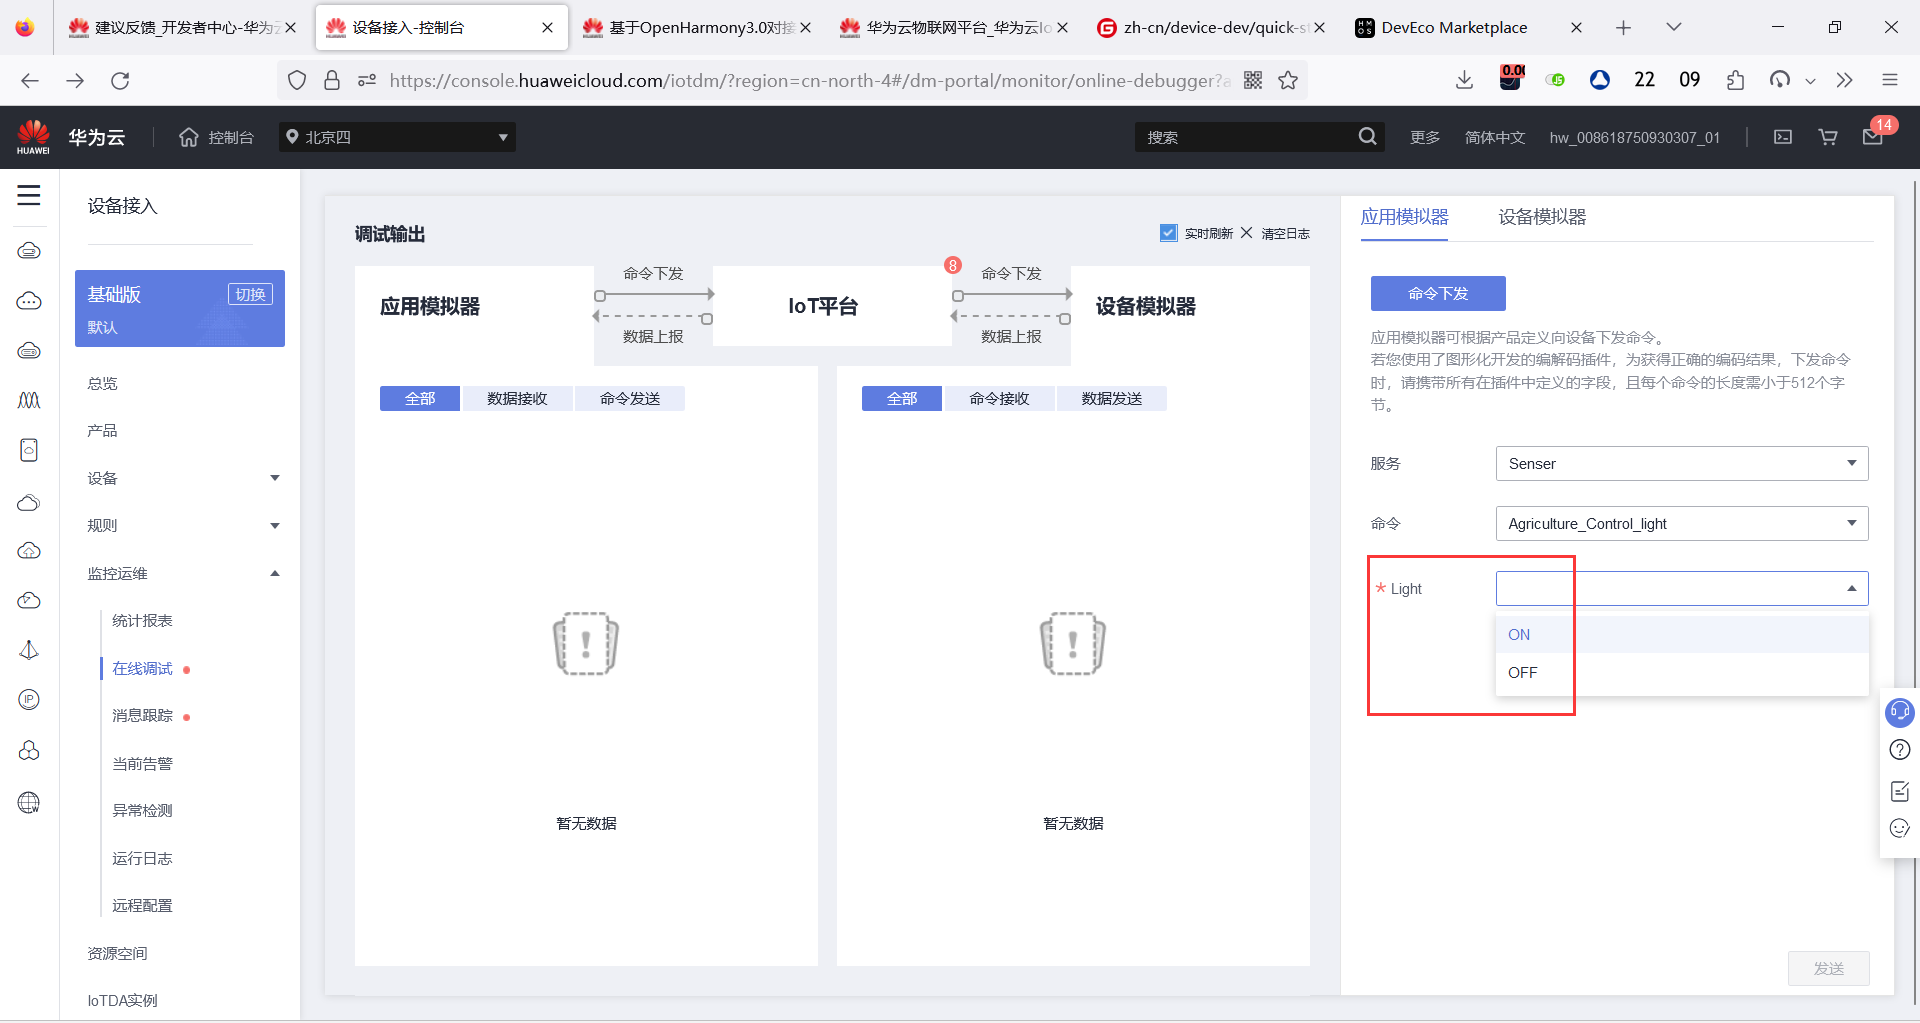Click the search magnifier icon in the top bar
The height and width of the screenshot is (1023, 1920).
pos(1367,136)
